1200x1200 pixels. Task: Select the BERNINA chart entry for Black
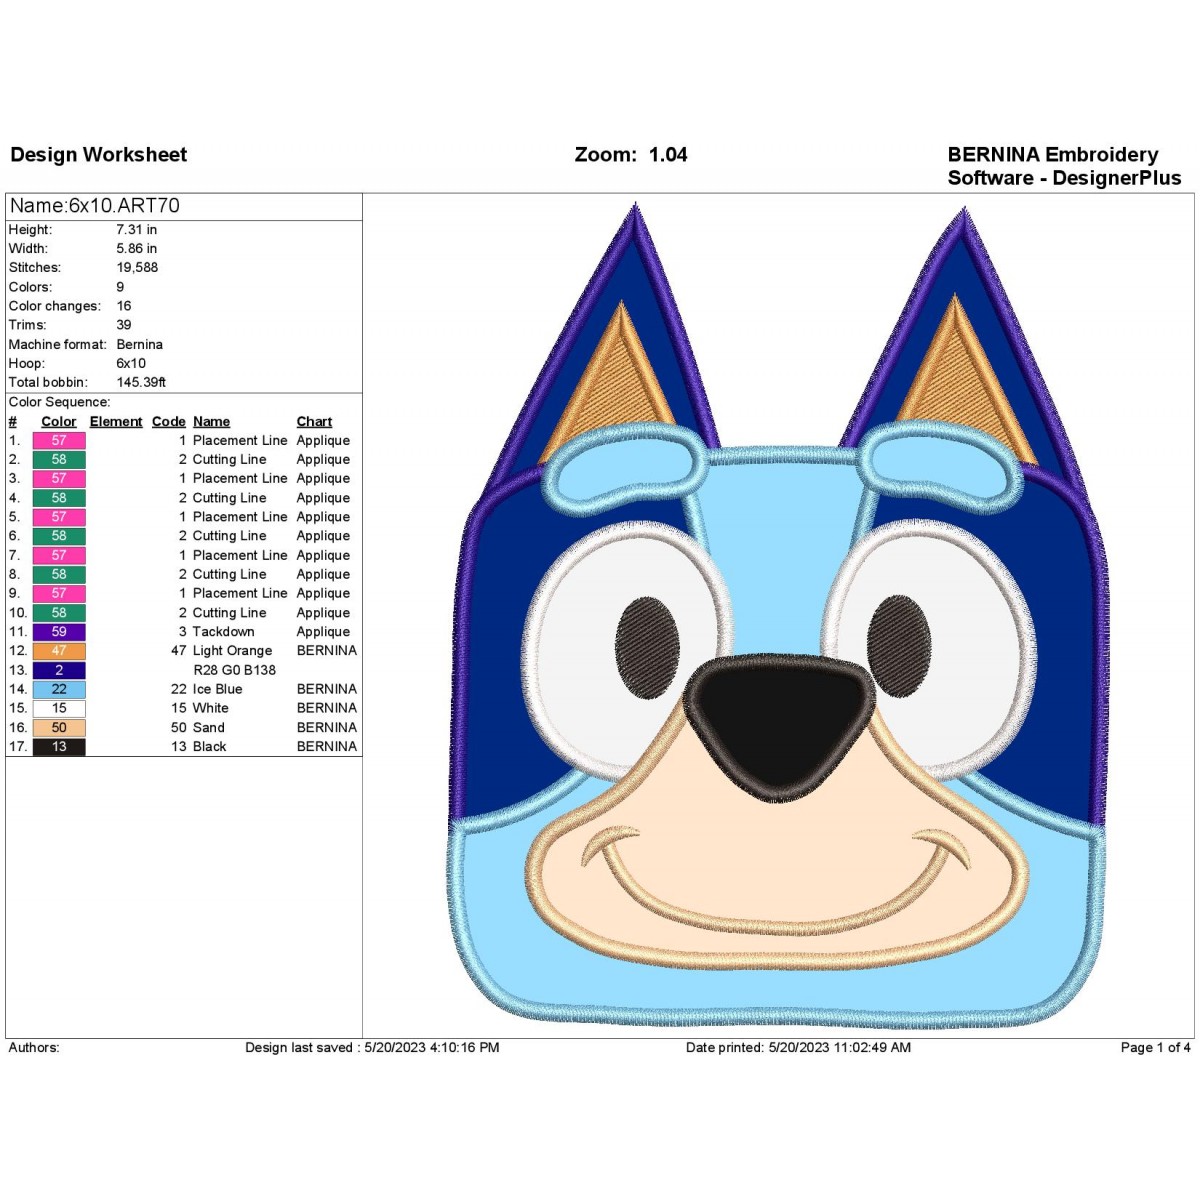tap(326, 747)
